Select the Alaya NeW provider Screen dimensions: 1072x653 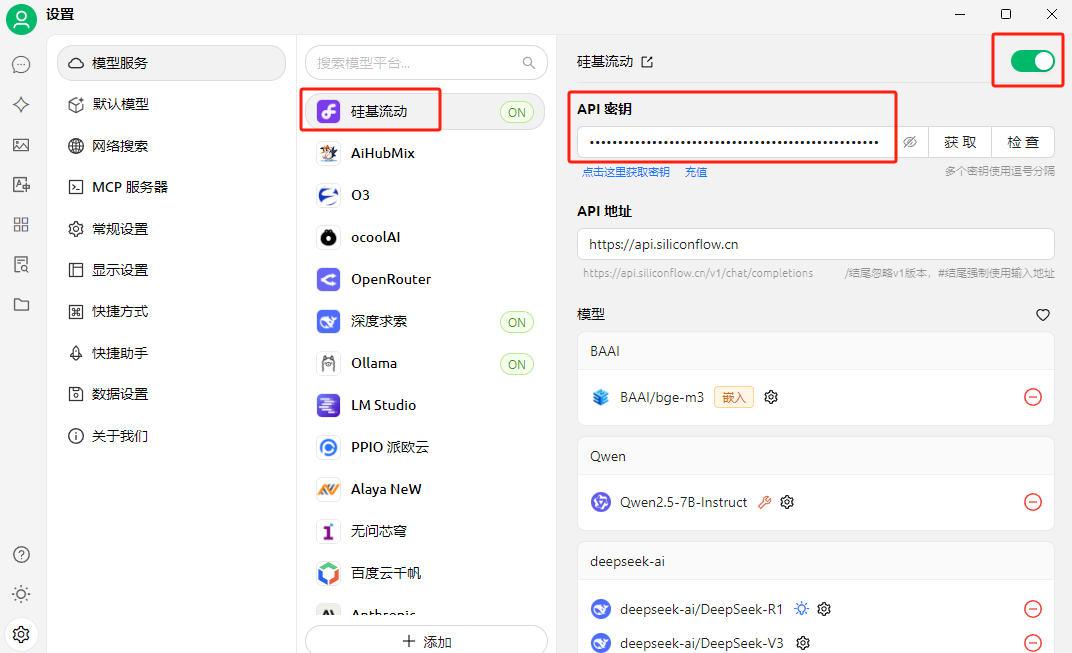(425, 490)
